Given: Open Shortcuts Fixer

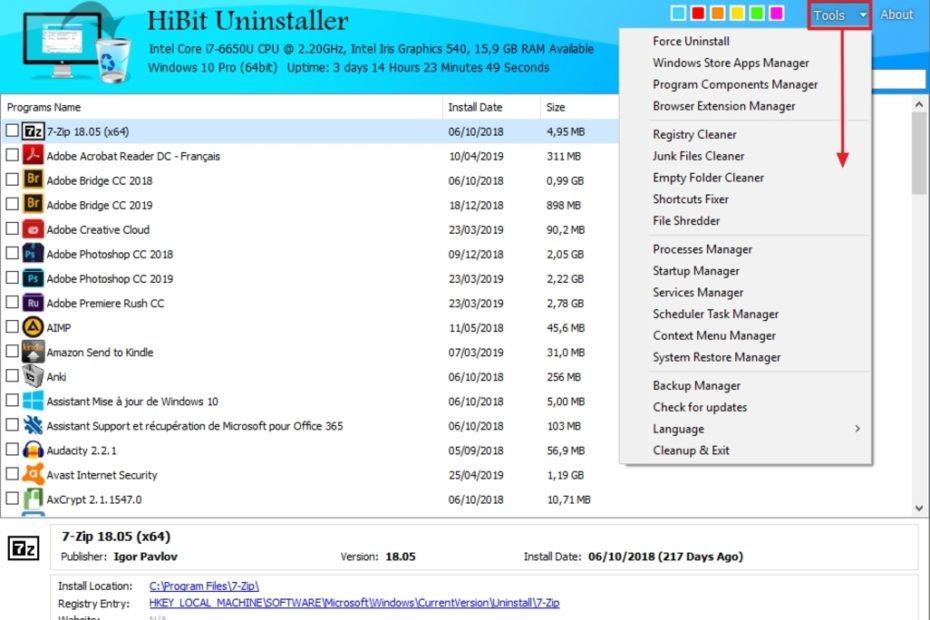Looking at the screenshot, I should coord(690,199).
